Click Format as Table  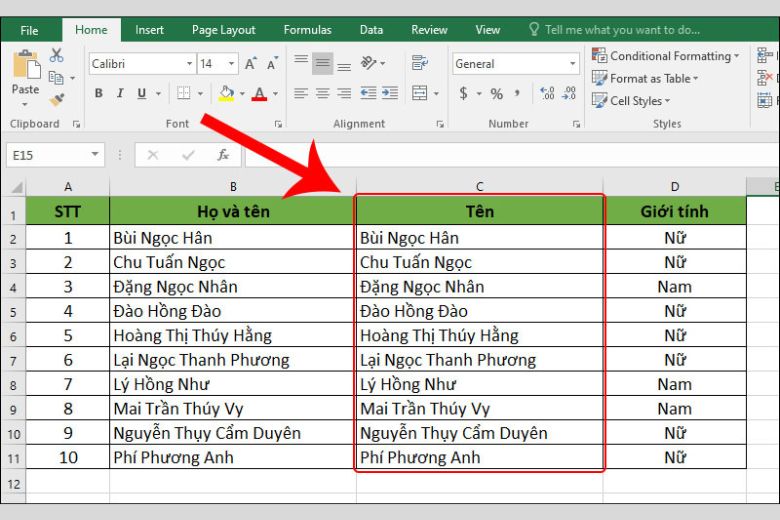[645, 78]
